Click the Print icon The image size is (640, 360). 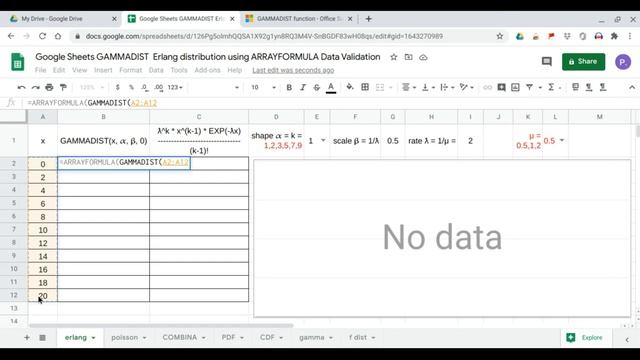(x=49, y=87)
